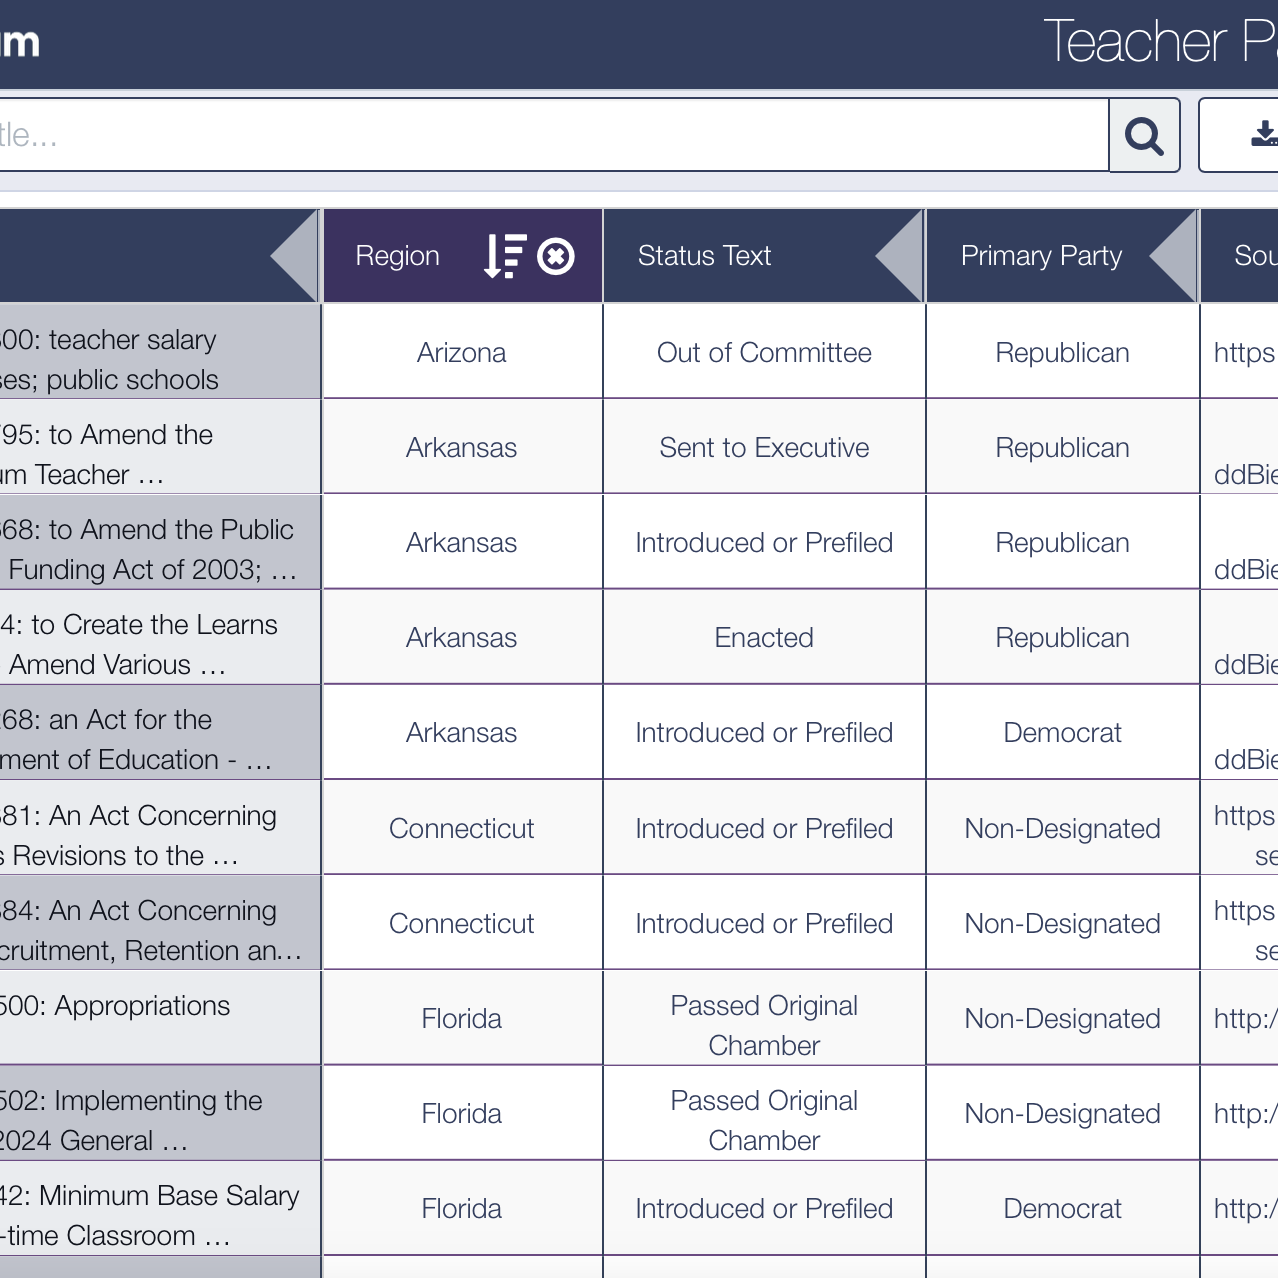Open the Create the Learns bill title
This screenshot has width=1278, height=1278.
point(138,644)
